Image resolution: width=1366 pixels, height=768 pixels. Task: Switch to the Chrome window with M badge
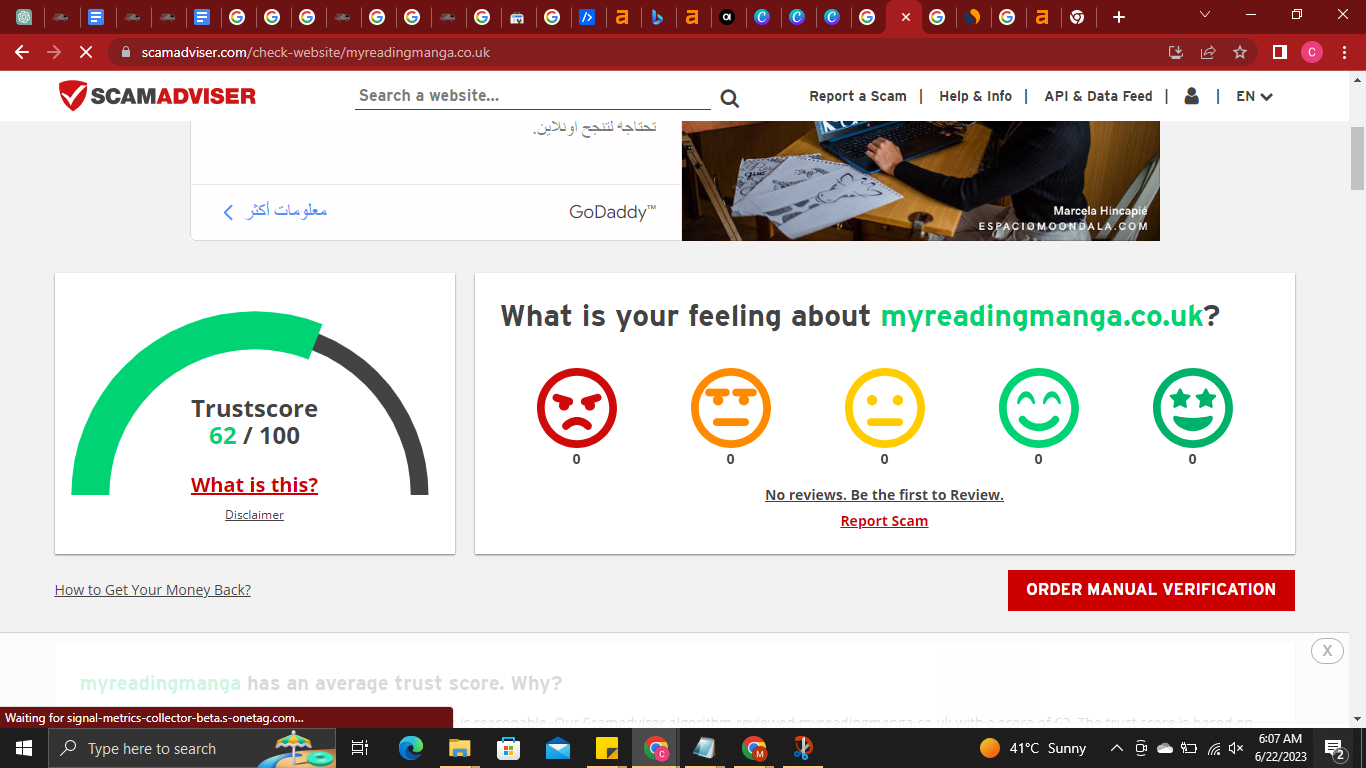coord(754,748)
